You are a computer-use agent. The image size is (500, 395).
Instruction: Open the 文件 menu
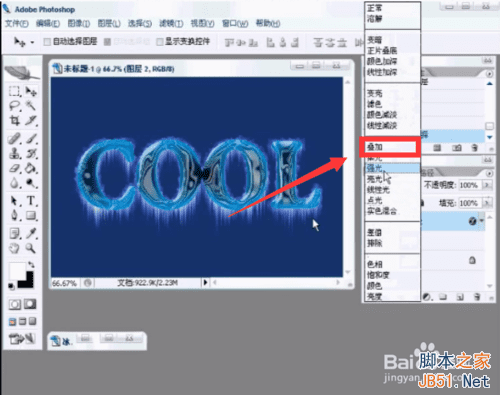tap(17, 23)
